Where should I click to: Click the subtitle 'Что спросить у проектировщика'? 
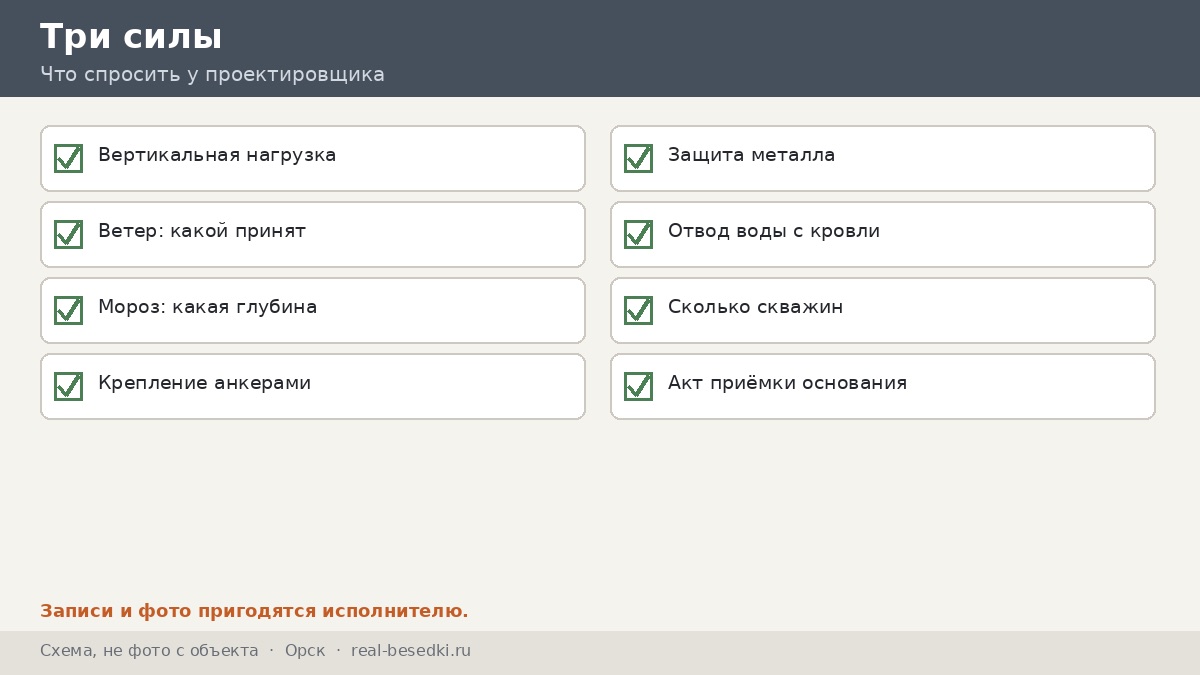[x=212, y=75]
